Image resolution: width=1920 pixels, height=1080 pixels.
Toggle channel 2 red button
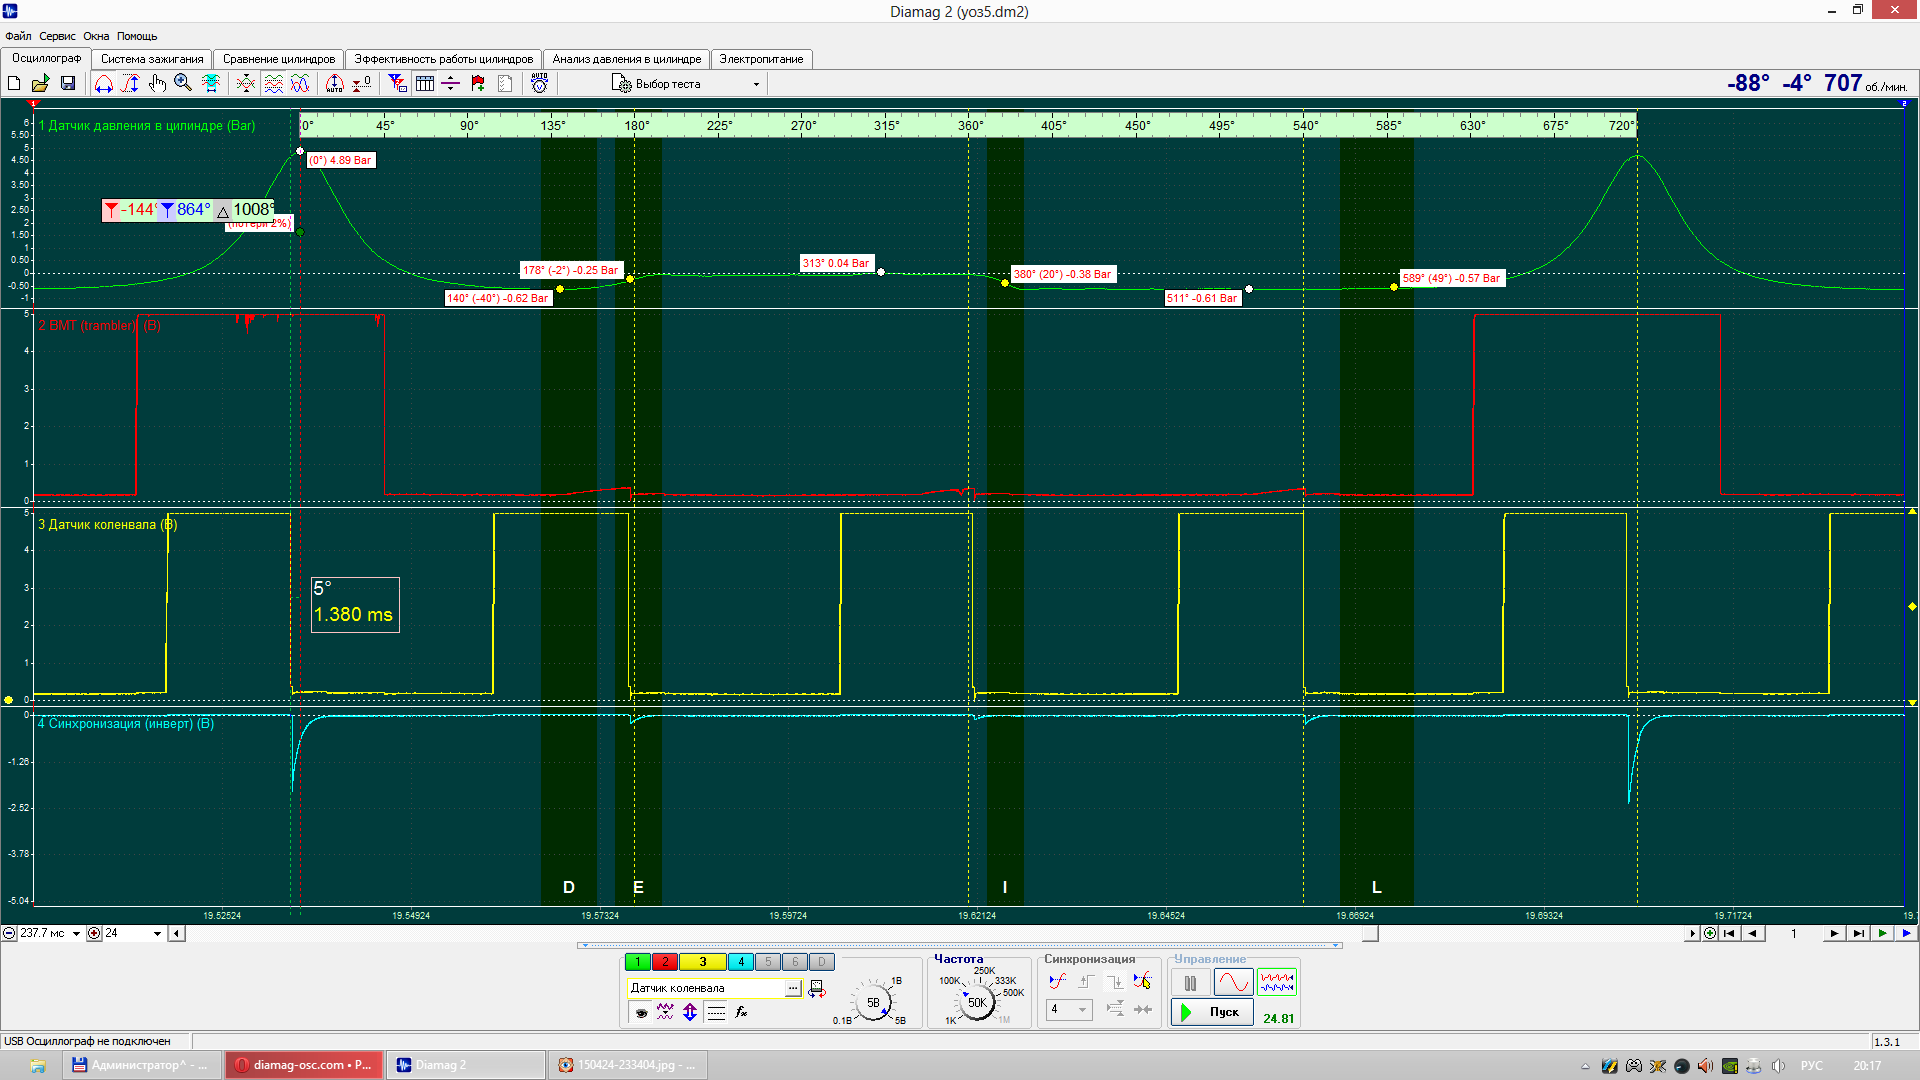pyautogui.click(x=664, y=962)
